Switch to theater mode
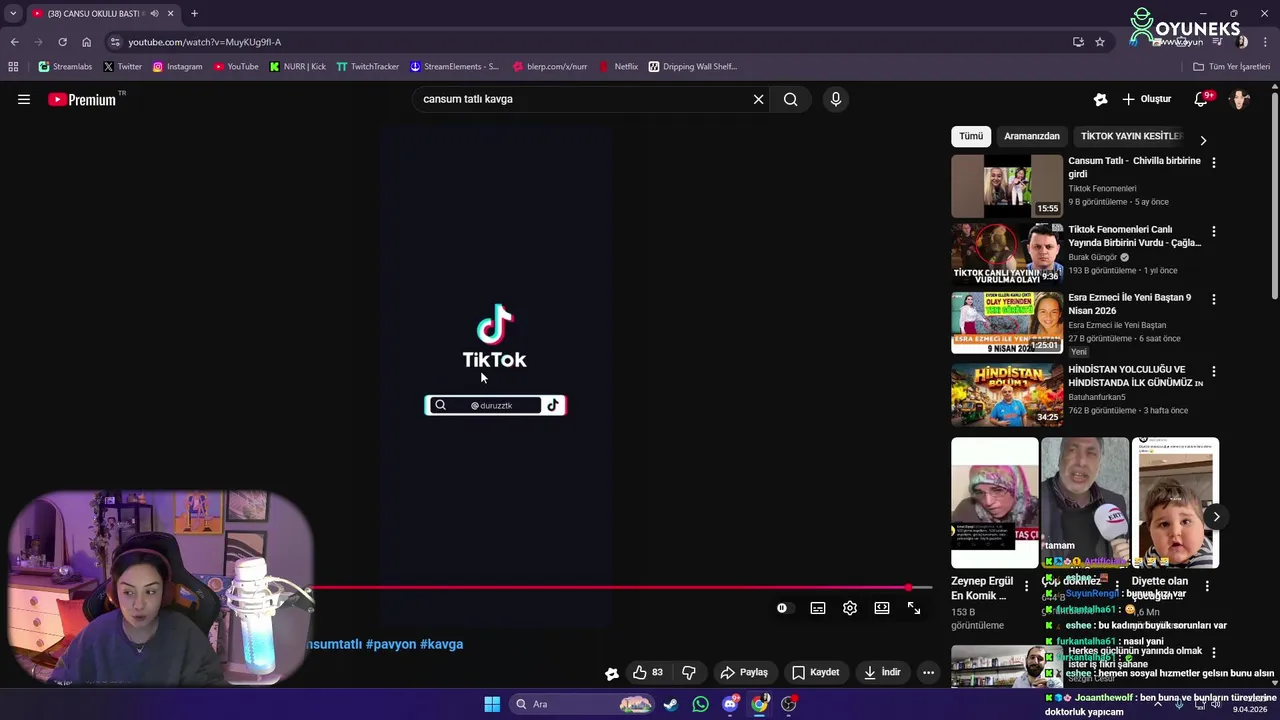The width and height of the screenshot is (1280, 720). pyautogui.click(x=882, y=608)
